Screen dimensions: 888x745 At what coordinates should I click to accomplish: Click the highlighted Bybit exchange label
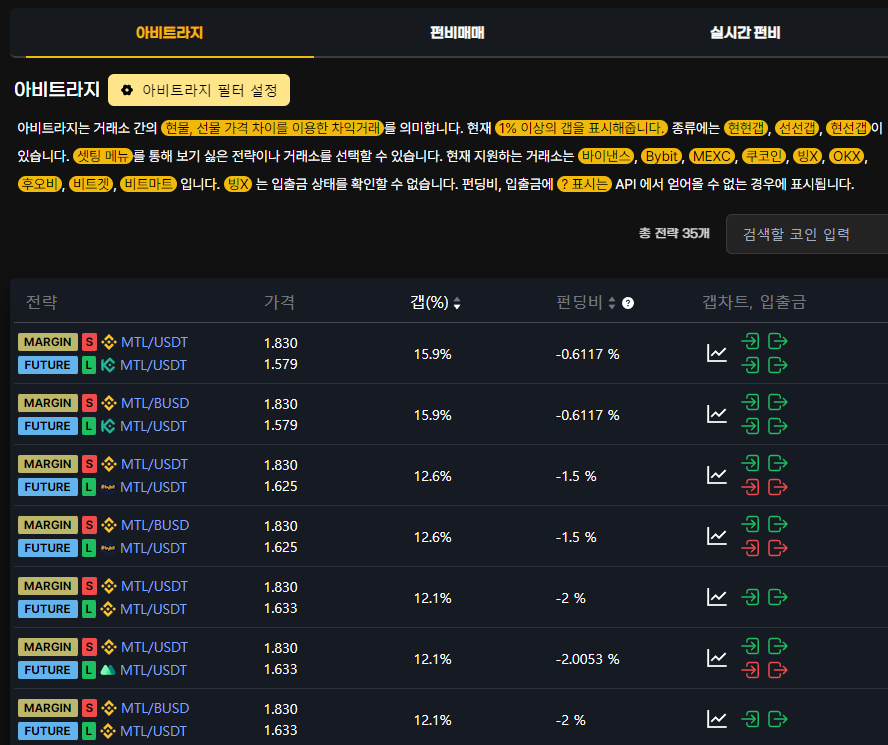pyautogui.click(x=661, y=156)
